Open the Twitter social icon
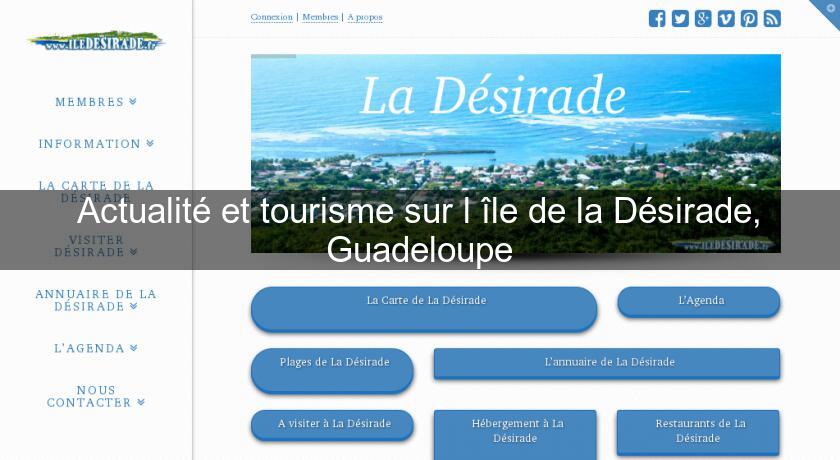The height and width of the screenshot is (460, 840). point(680,19)
